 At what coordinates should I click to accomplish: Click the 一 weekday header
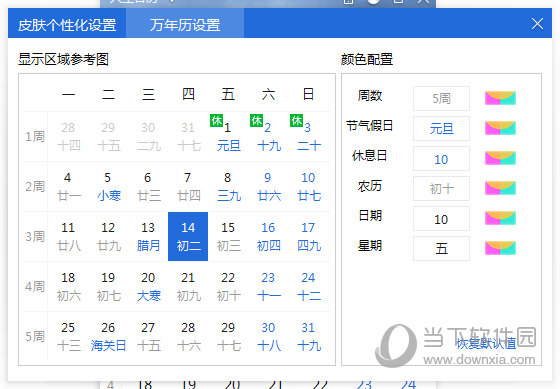point(68,94)
